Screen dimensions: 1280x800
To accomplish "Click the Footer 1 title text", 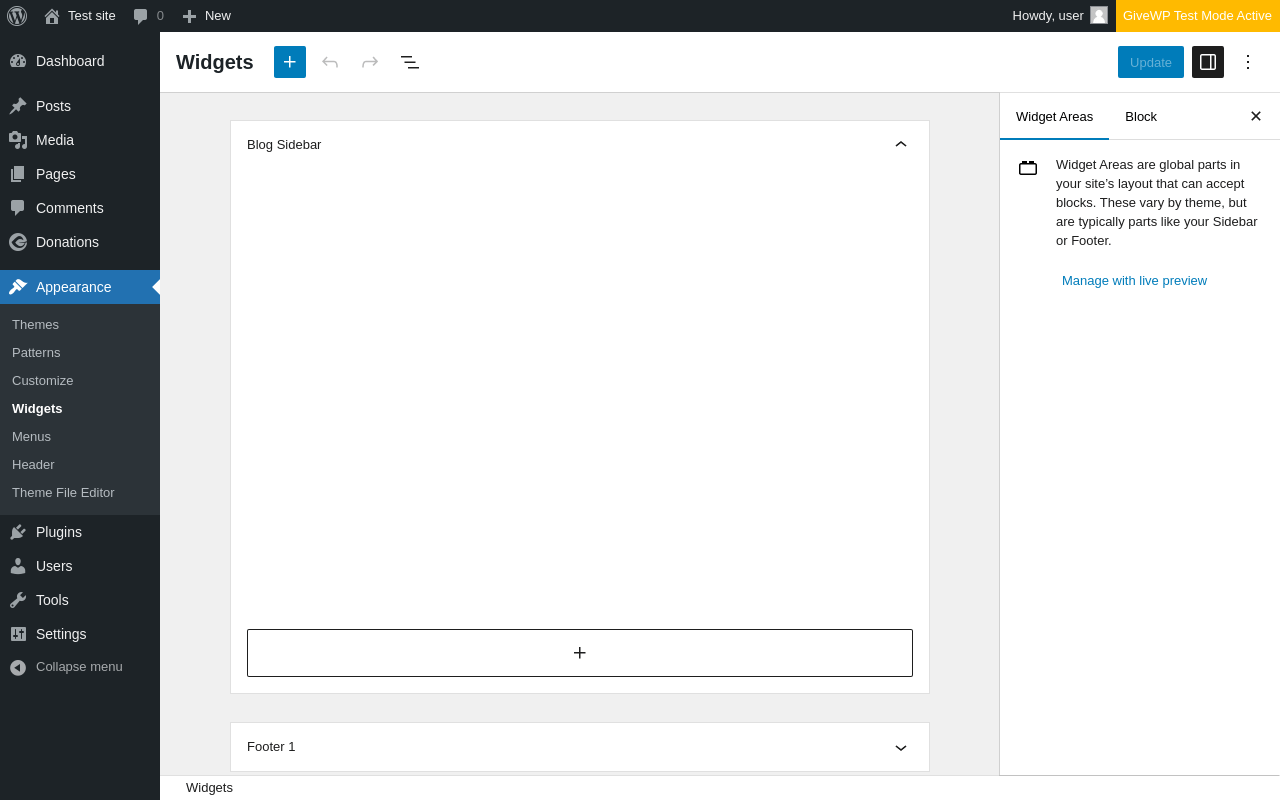I will (271, 747).
